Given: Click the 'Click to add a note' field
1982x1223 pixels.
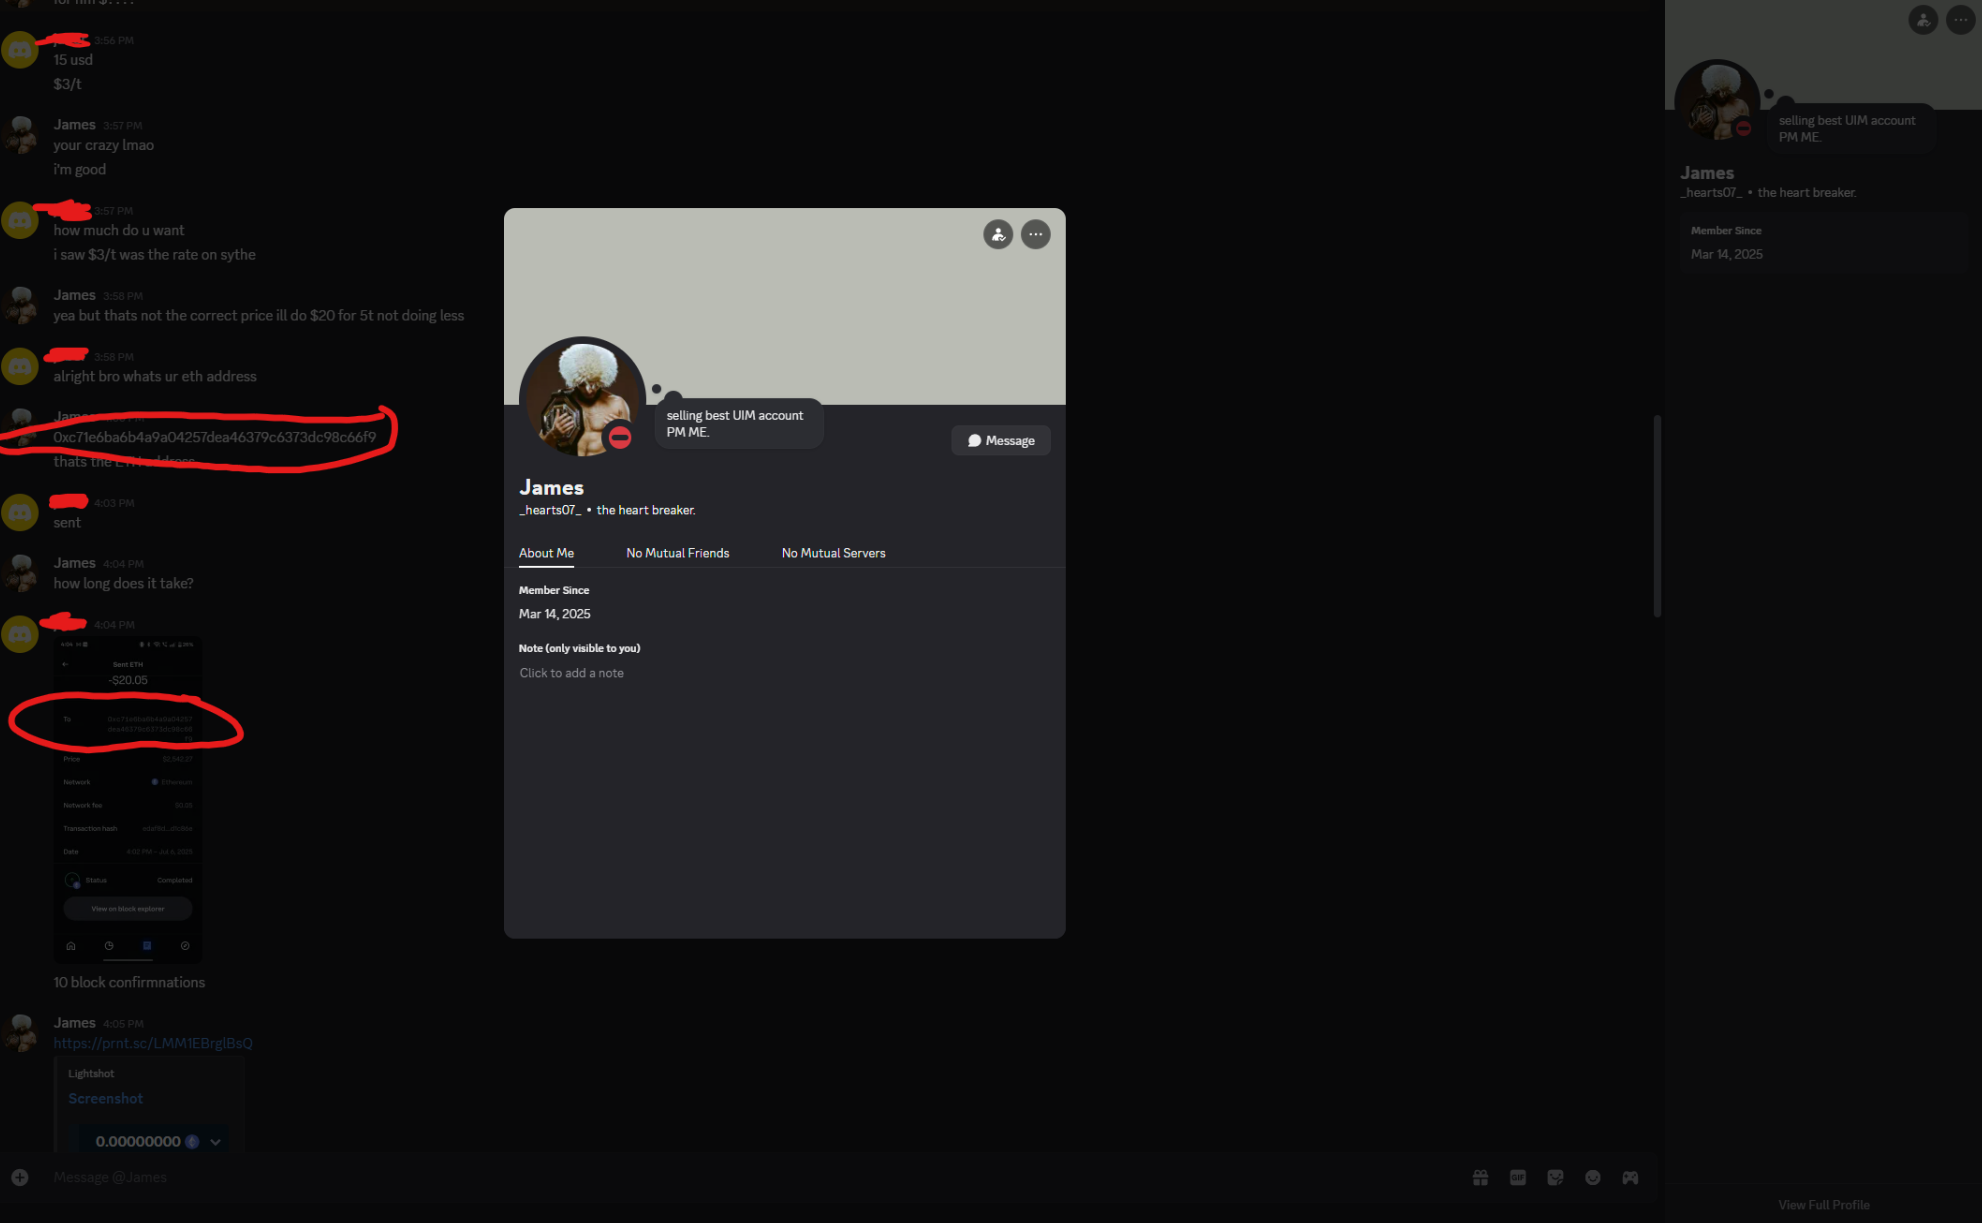Looking at the screenshot, I should (571, 673).
